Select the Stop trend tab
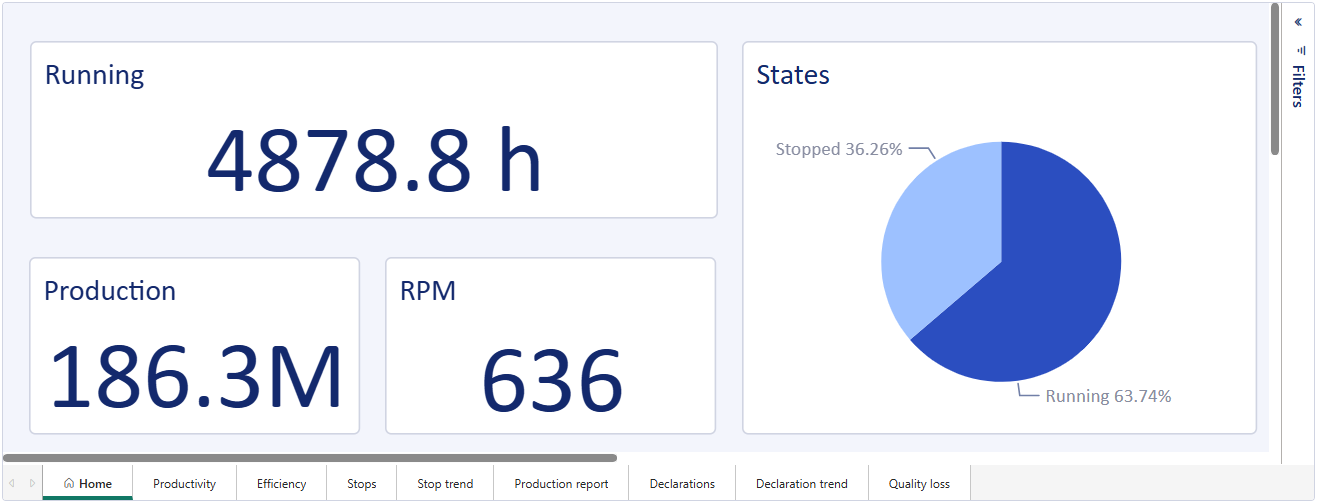The width and height of the screenshot is (1317, 501). coord(445,483)
